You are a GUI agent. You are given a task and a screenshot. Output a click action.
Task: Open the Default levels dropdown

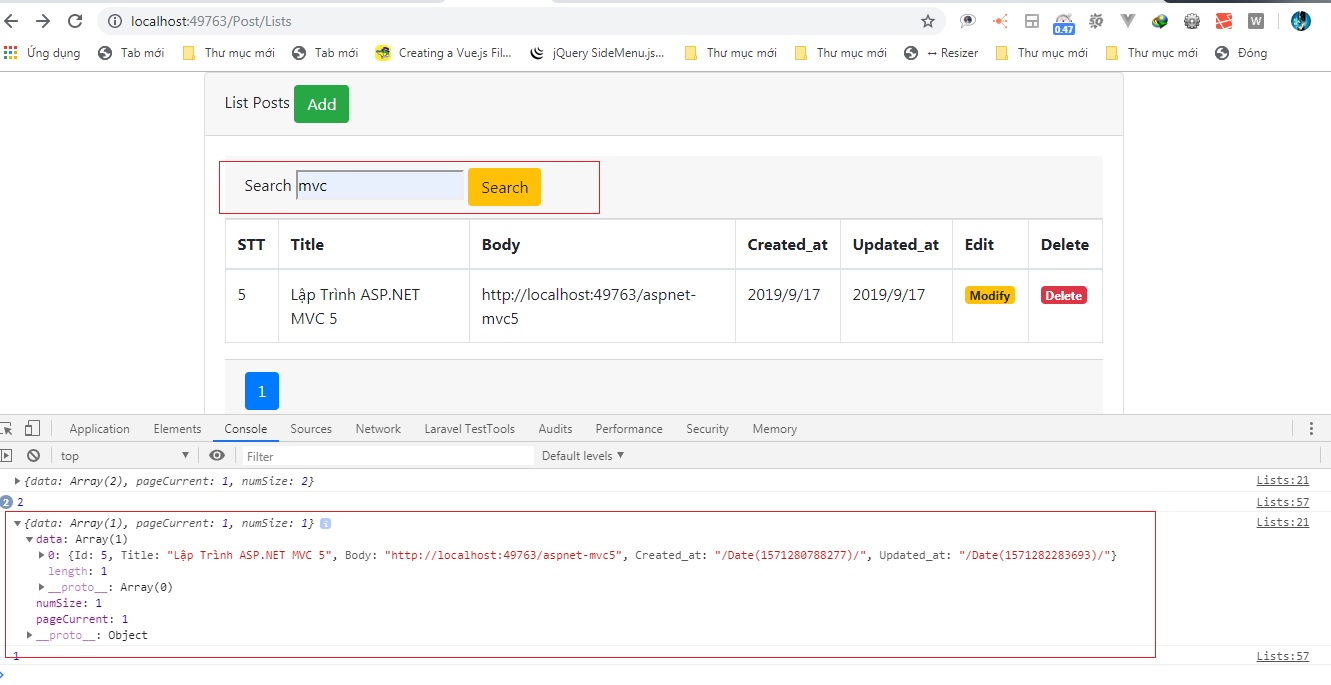click(x=583, y=456)
